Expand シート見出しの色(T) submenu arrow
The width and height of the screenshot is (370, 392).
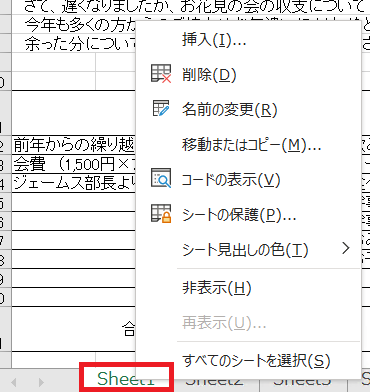coord(346,248)
